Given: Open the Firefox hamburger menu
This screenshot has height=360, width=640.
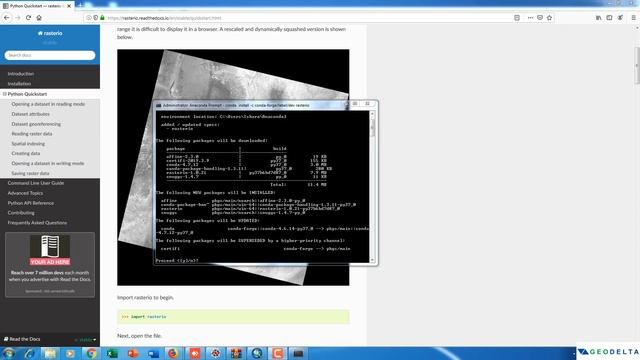Looking at the screenshot, I should tap(633, 18).
